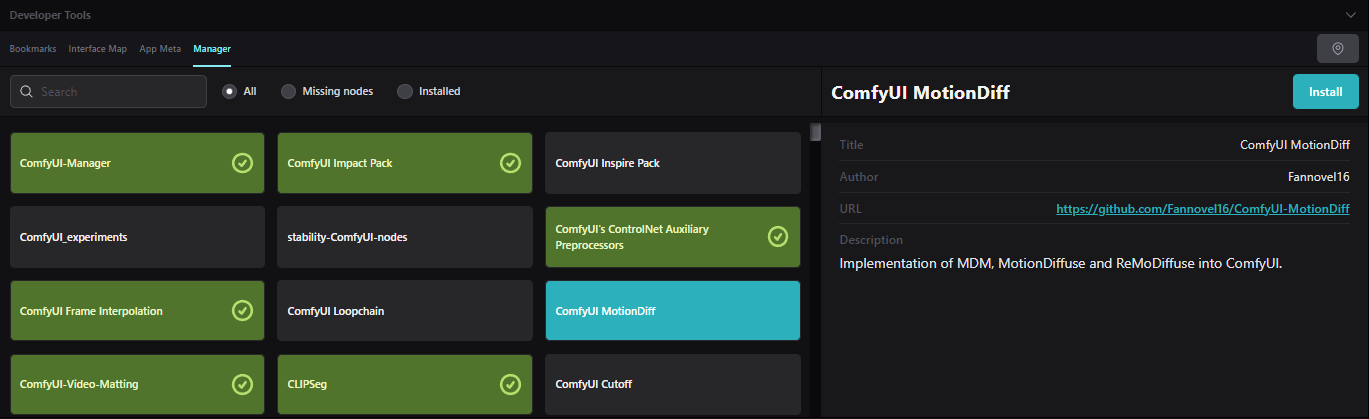Click the checkmark on ComfyUI-Video-Matting

pos(242,384)
